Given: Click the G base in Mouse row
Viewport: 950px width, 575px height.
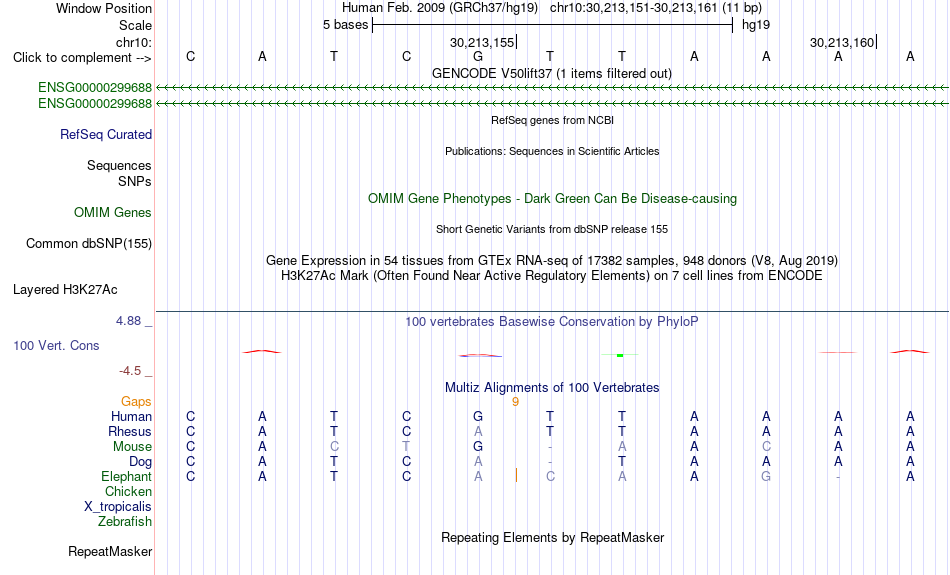Looking at the screenshot, I should point(478,447).
